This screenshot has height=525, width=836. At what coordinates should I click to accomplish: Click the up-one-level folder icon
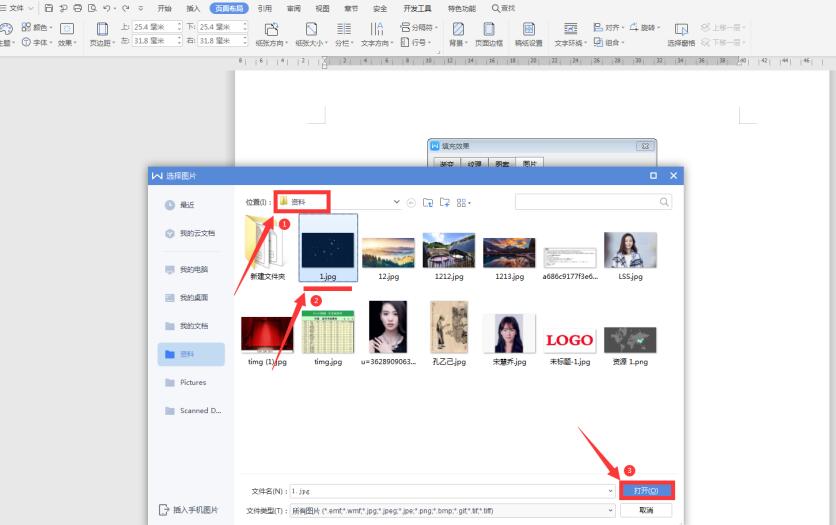pos(428,203)
